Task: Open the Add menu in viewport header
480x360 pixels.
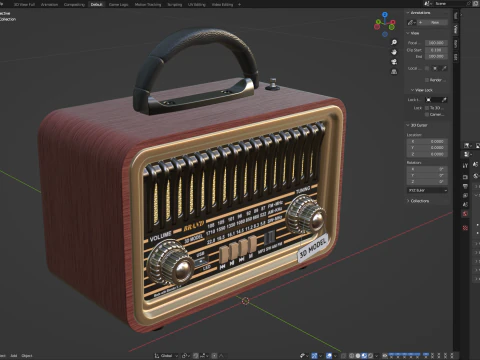Action: [x=14, y=356]
